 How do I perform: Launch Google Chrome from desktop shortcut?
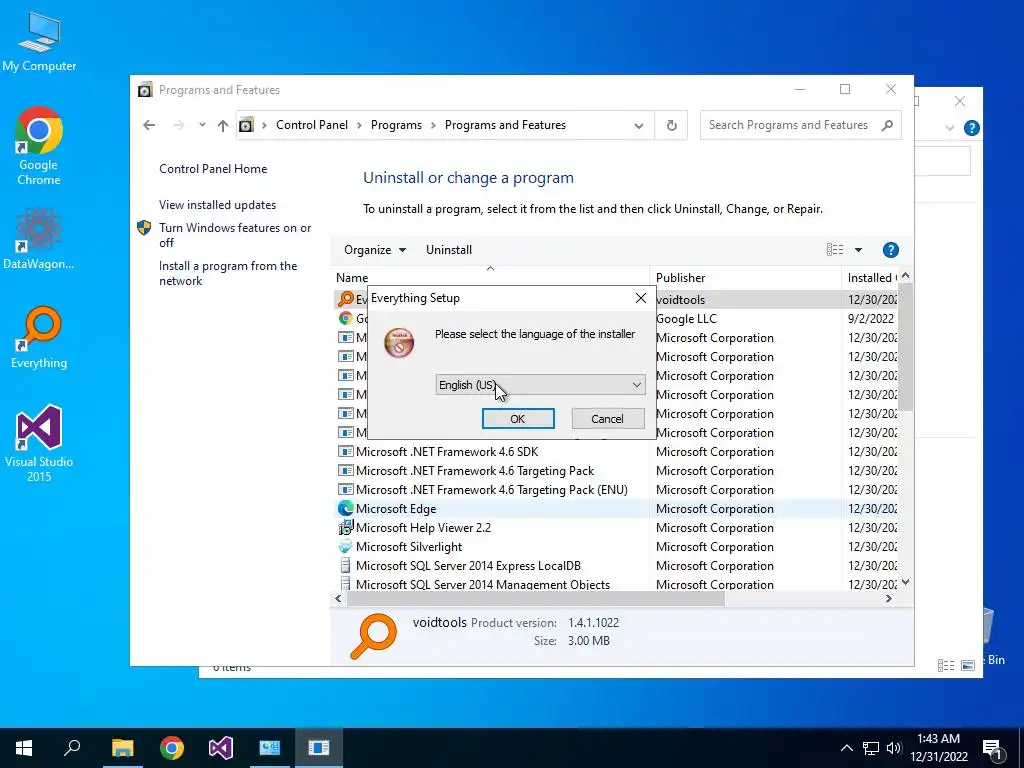[39, 146]
